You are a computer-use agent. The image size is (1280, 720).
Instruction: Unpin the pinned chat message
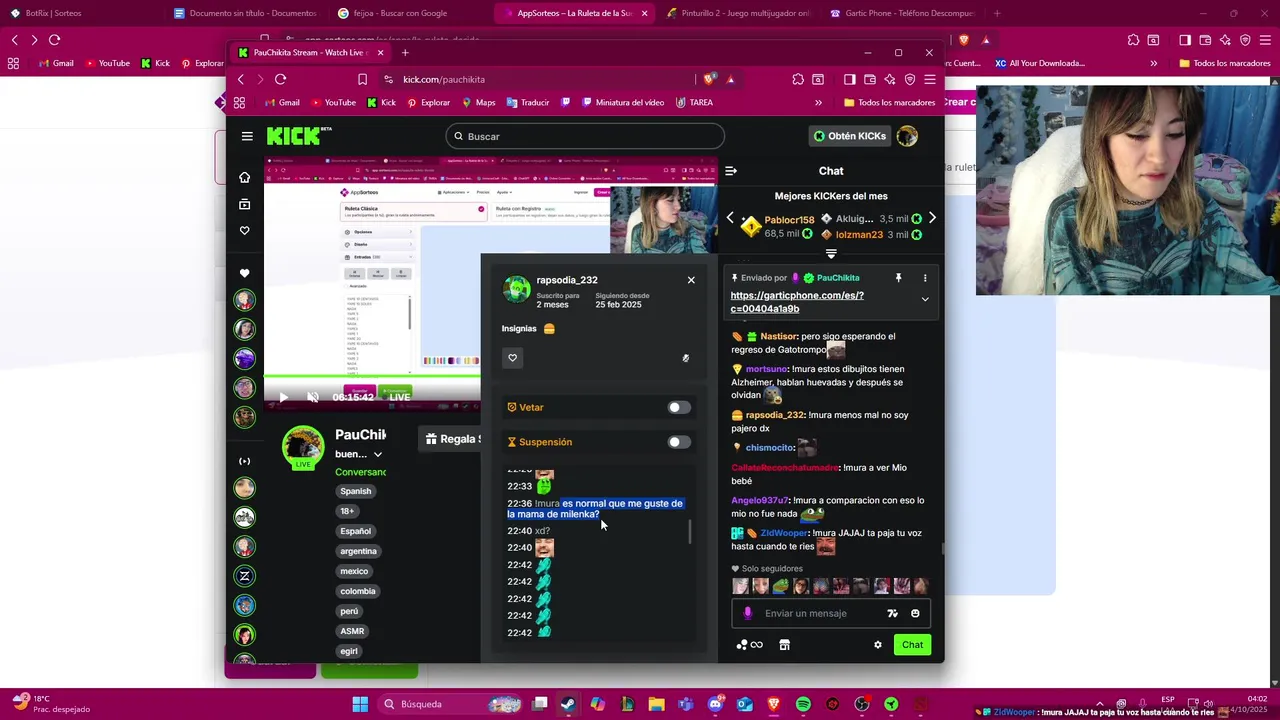coord(898,278)
